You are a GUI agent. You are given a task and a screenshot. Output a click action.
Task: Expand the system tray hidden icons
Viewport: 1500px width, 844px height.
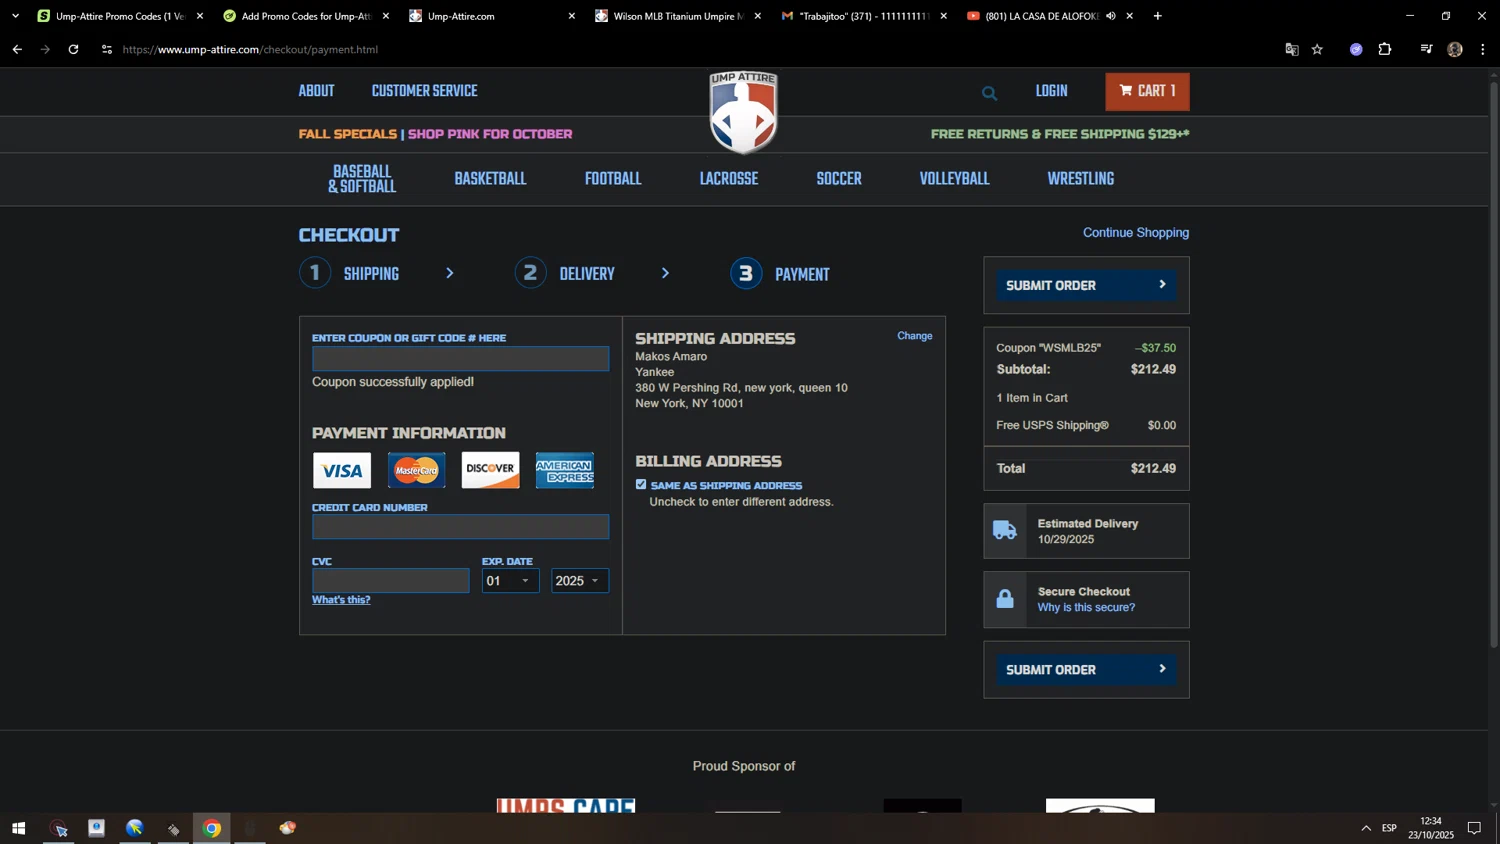pyautogui.click(x=1366, y=828)
